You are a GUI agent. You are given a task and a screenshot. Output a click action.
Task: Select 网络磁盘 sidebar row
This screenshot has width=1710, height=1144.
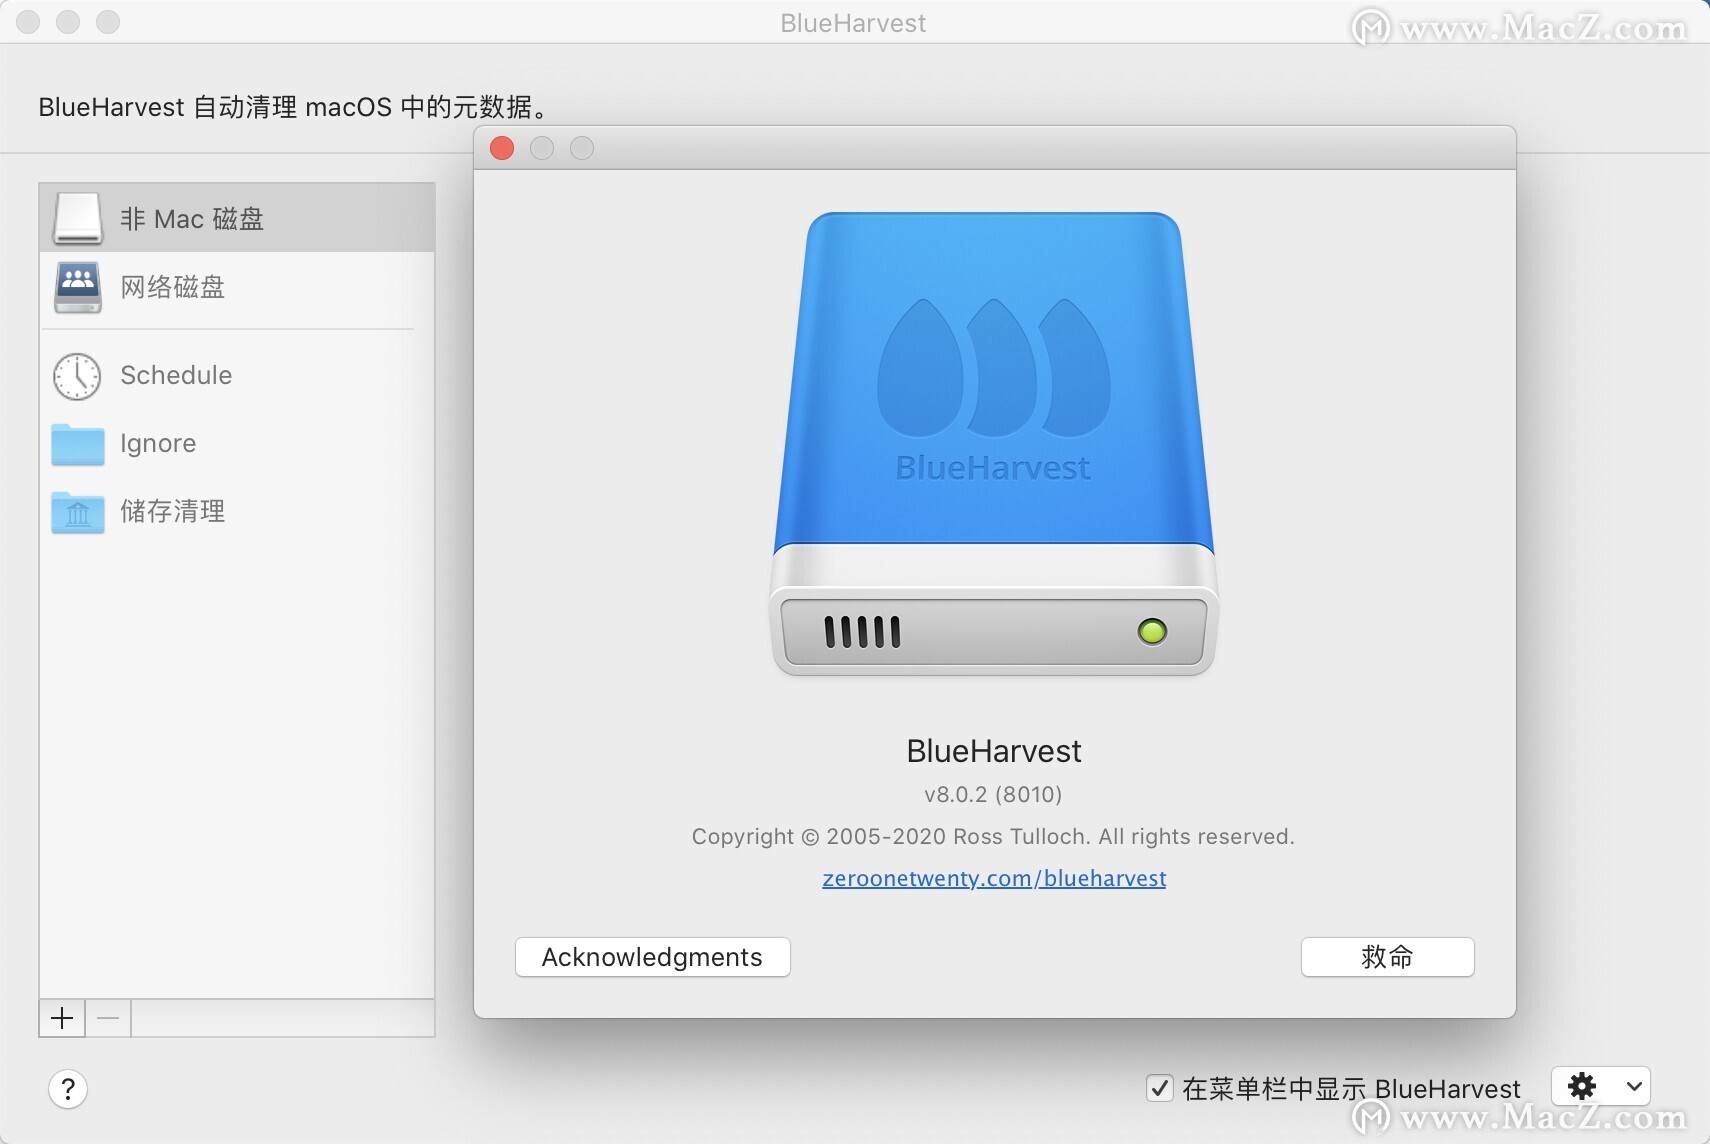pos(237,287)
